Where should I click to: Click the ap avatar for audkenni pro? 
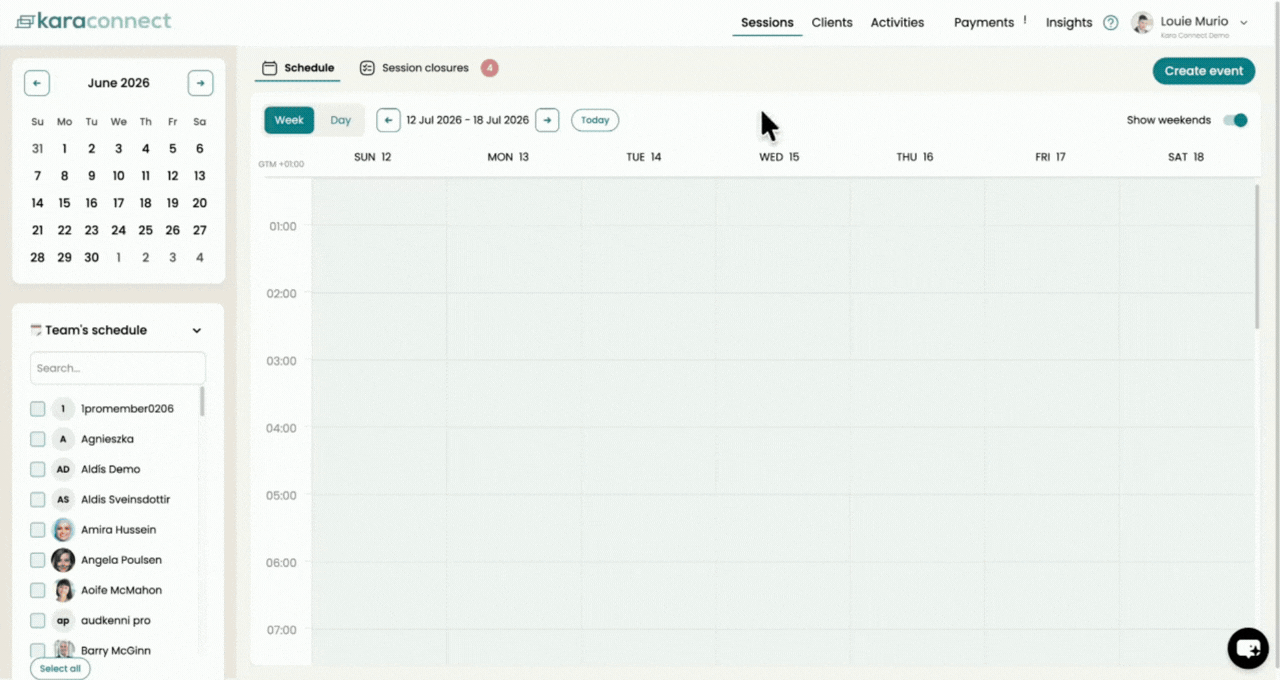tap(63, 620)
